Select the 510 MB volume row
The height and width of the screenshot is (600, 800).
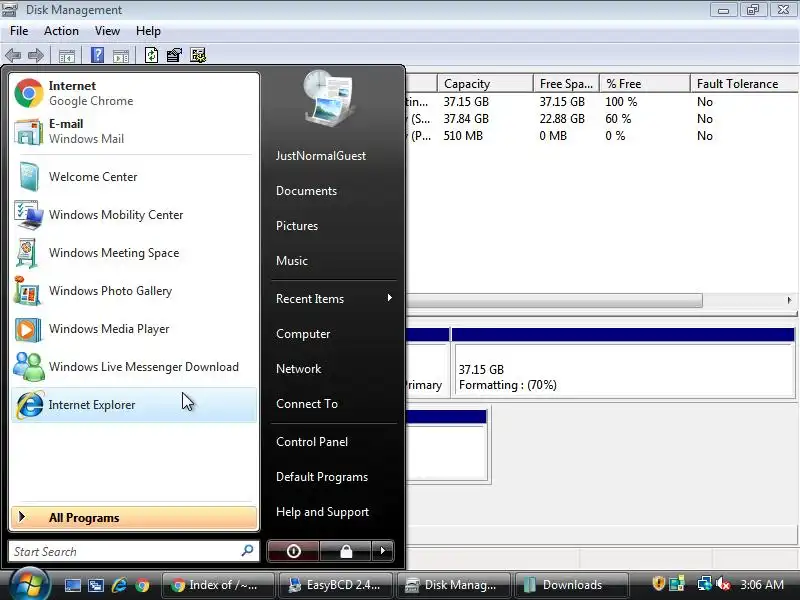[602, 136]
